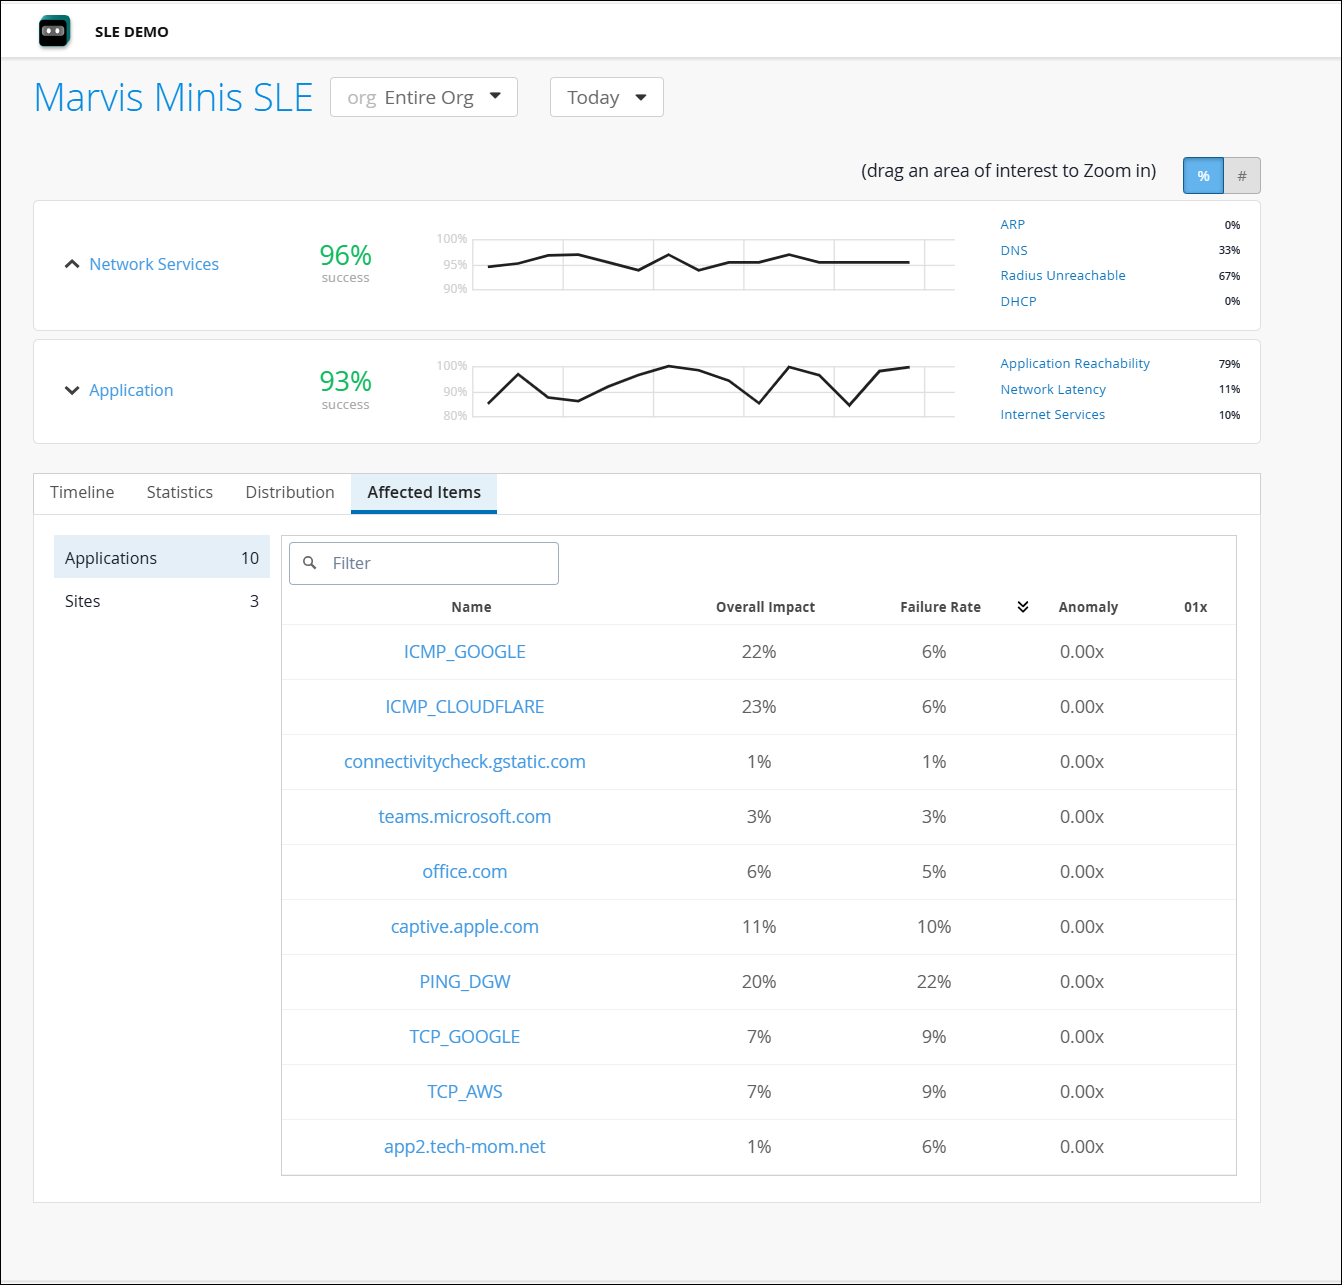Select Sites in the affected items list

pos(161,601)
